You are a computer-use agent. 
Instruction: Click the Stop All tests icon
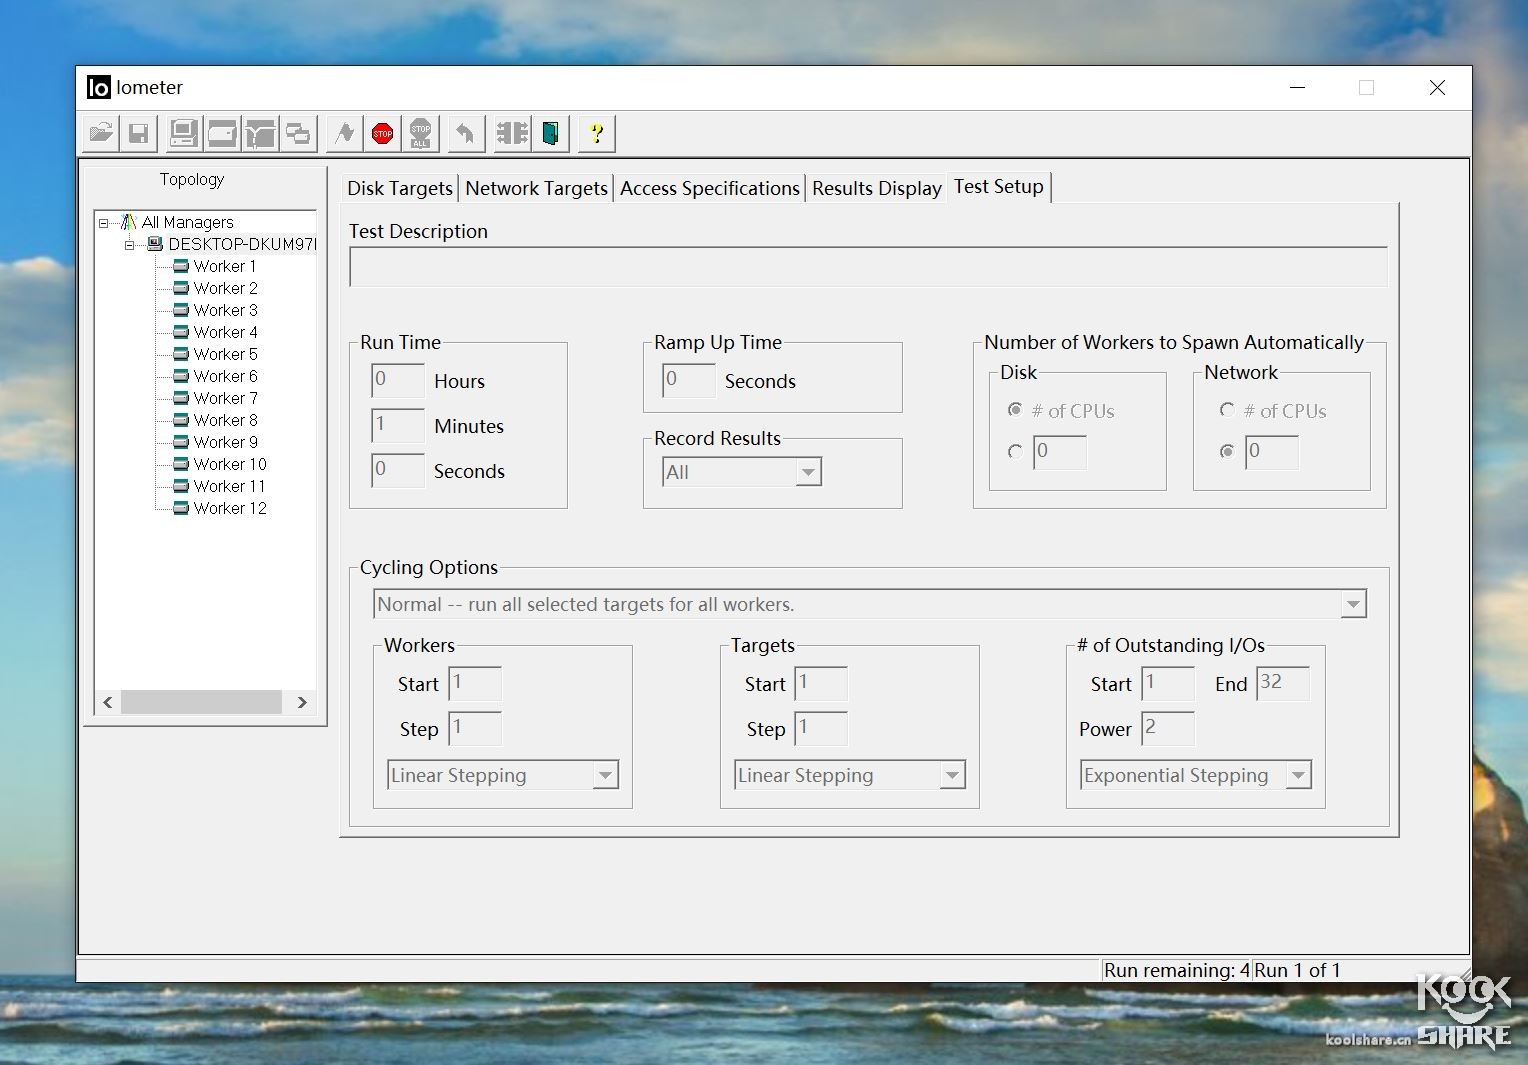[420, 134]
